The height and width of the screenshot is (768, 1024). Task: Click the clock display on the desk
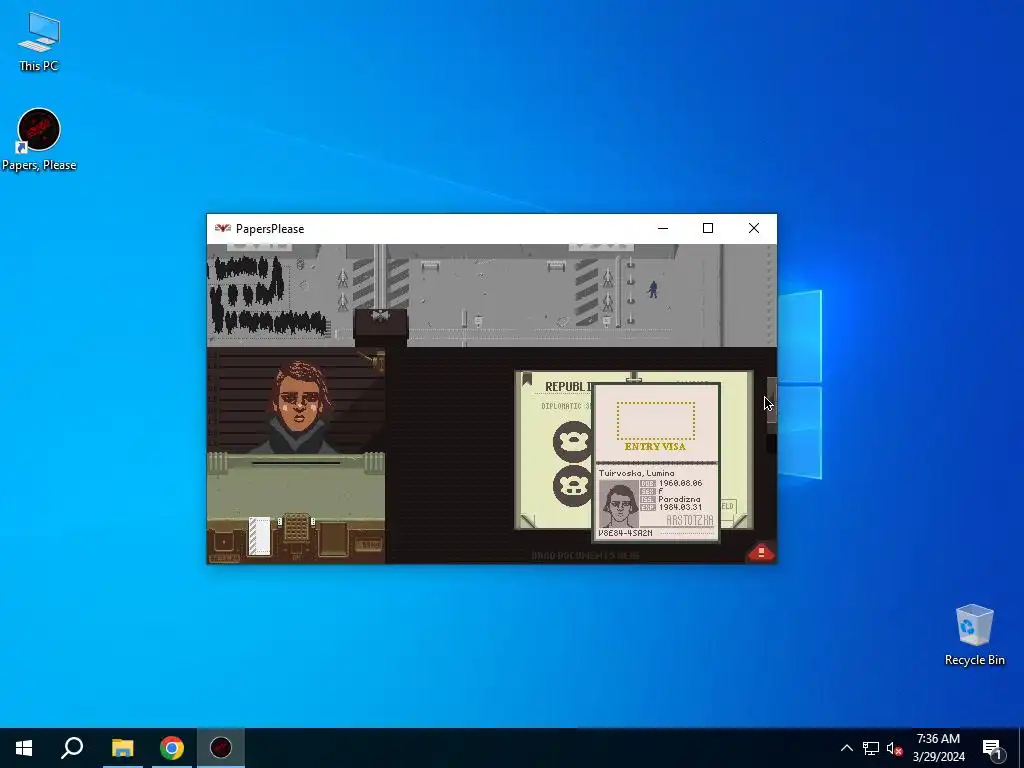[368, 544]
